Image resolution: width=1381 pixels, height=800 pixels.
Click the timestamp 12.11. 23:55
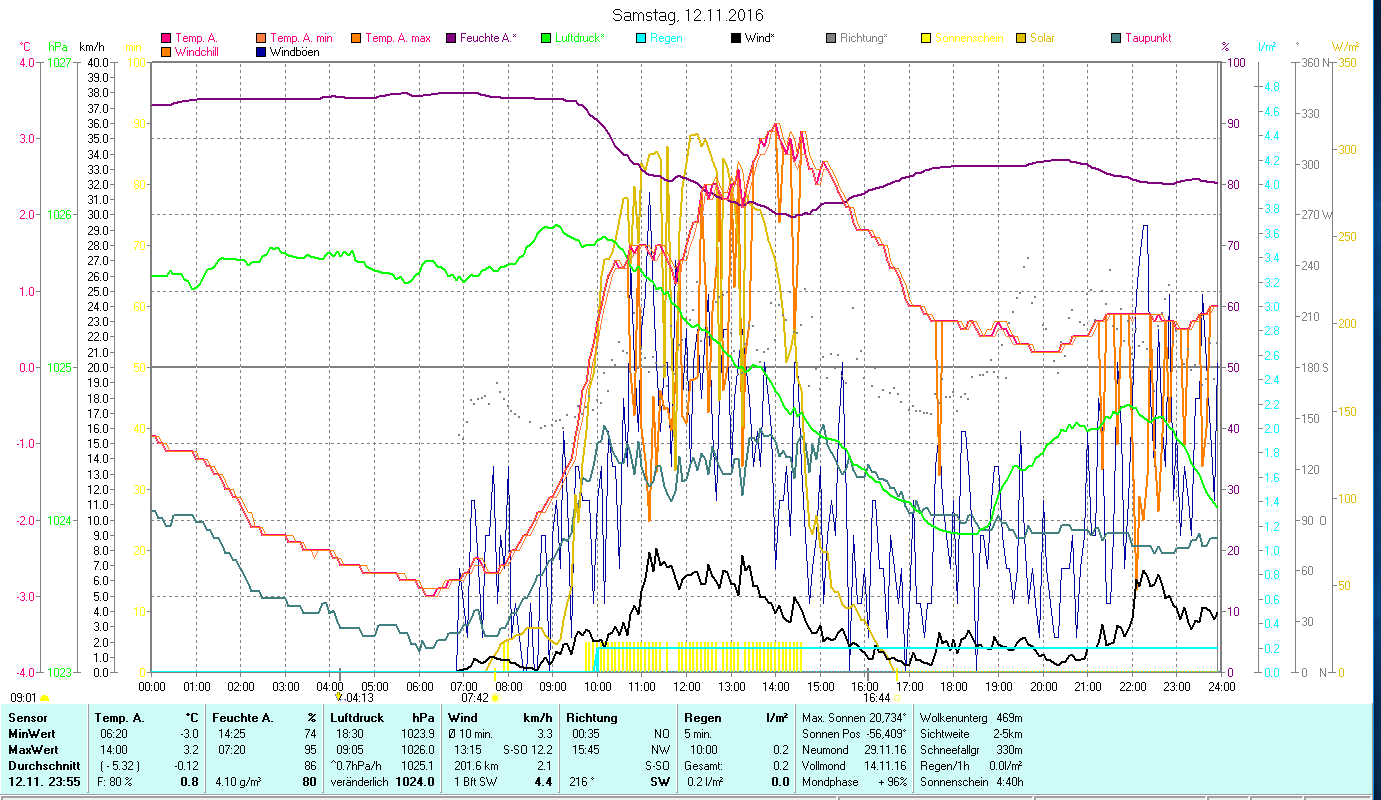[45, 782]
